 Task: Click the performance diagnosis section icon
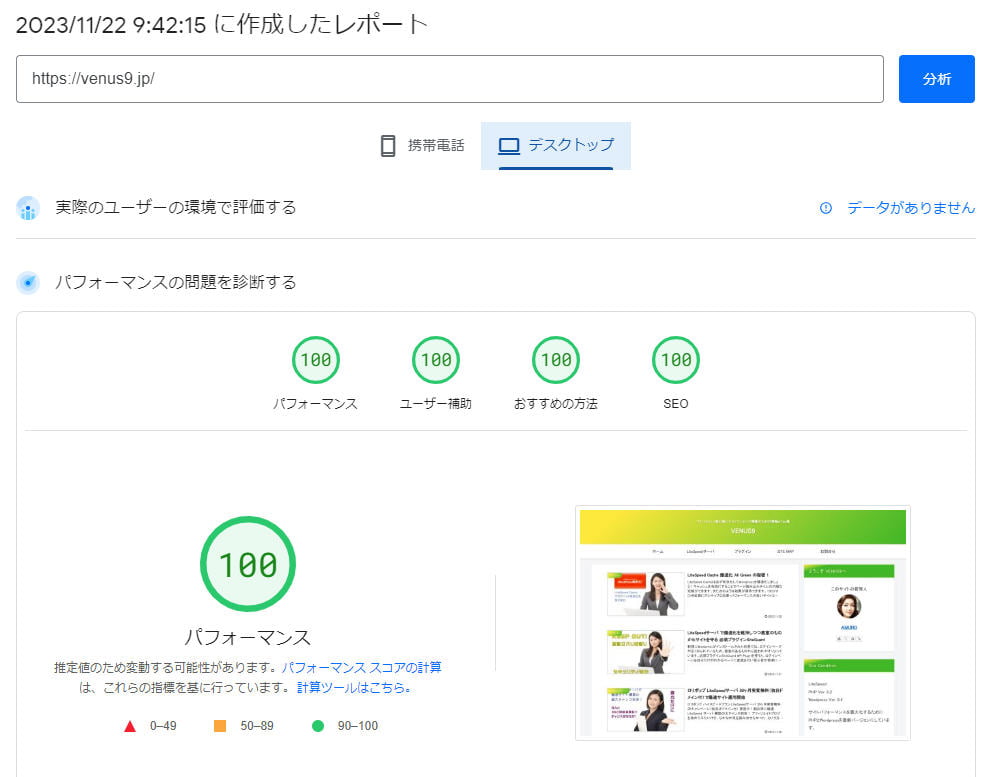coord(29,283)
